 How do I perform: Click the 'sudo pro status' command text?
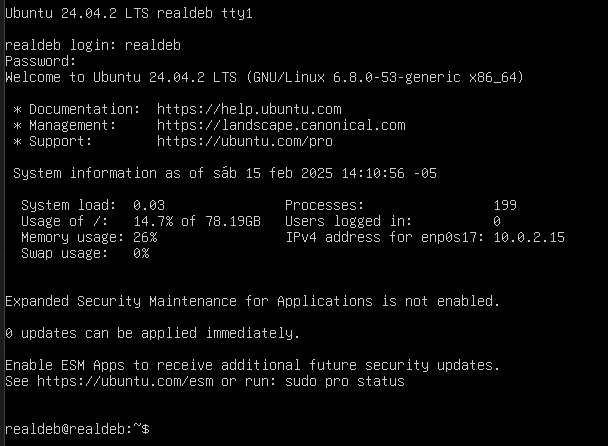tap(345, 381)
